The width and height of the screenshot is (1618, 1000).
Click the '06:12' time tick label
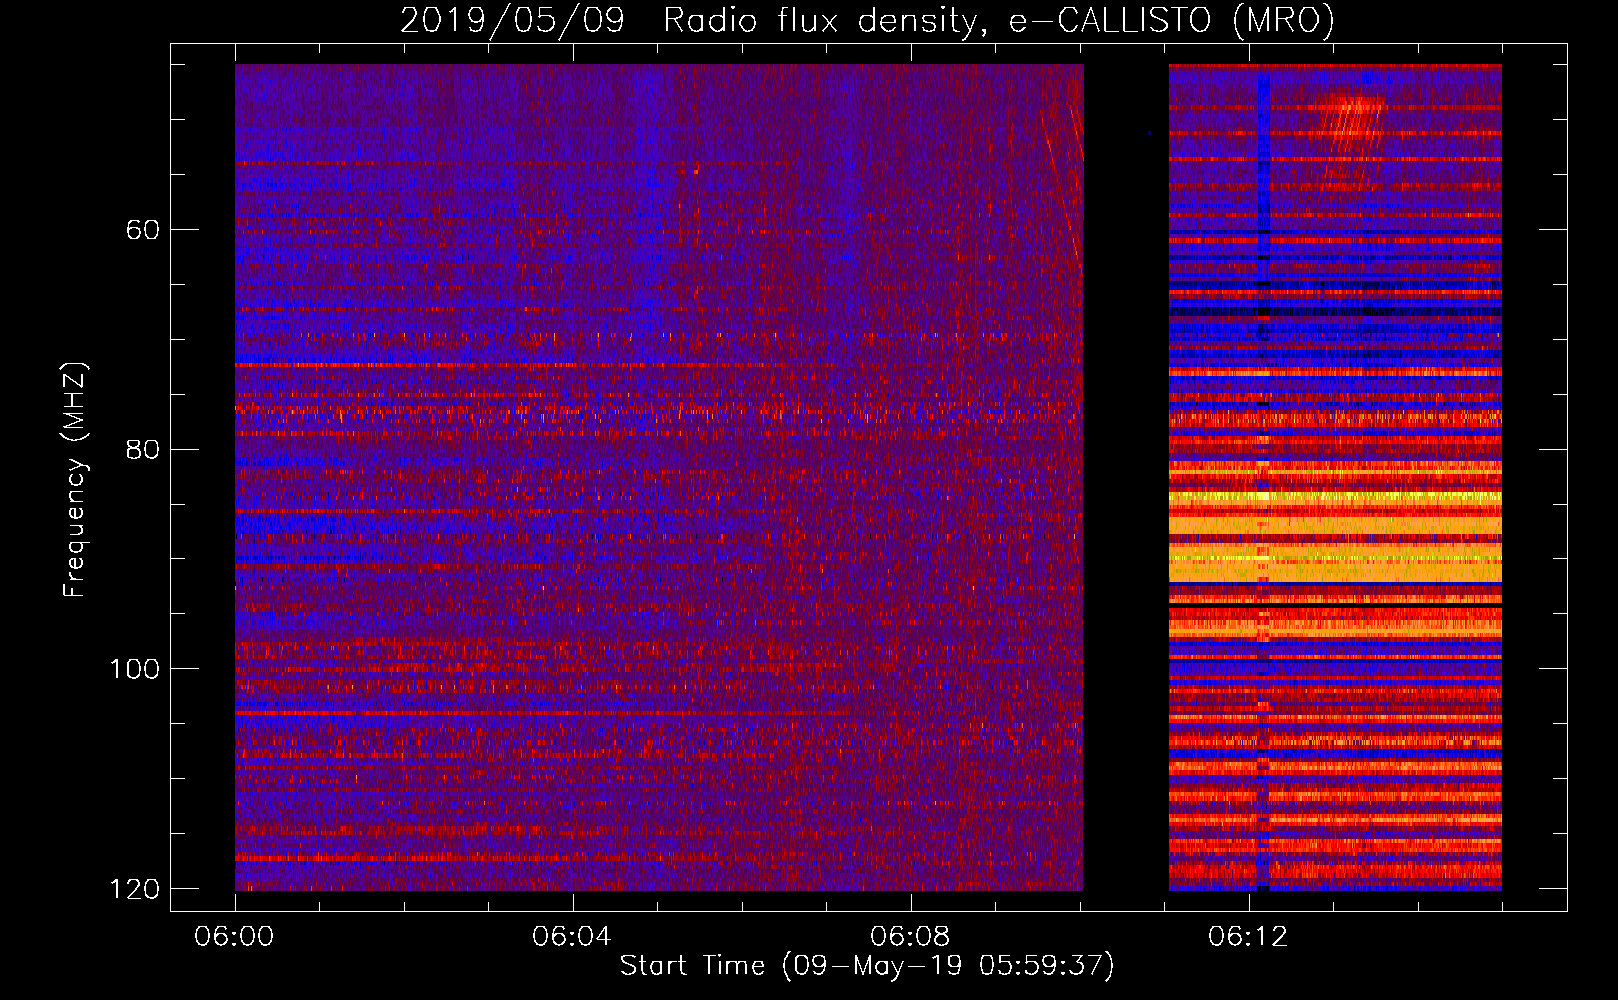(x=1248, y=937)
